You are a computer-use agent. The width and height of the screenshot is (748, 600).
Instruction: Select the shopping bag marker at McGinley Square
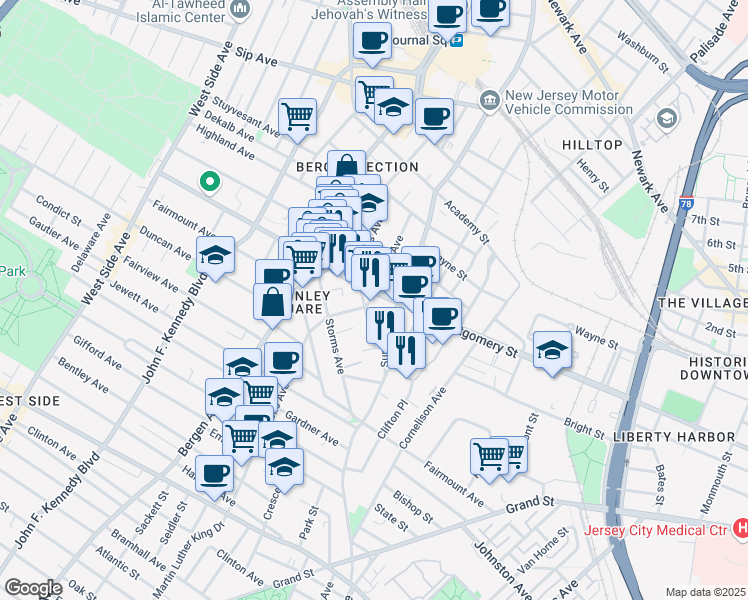[x=272, y=304]
